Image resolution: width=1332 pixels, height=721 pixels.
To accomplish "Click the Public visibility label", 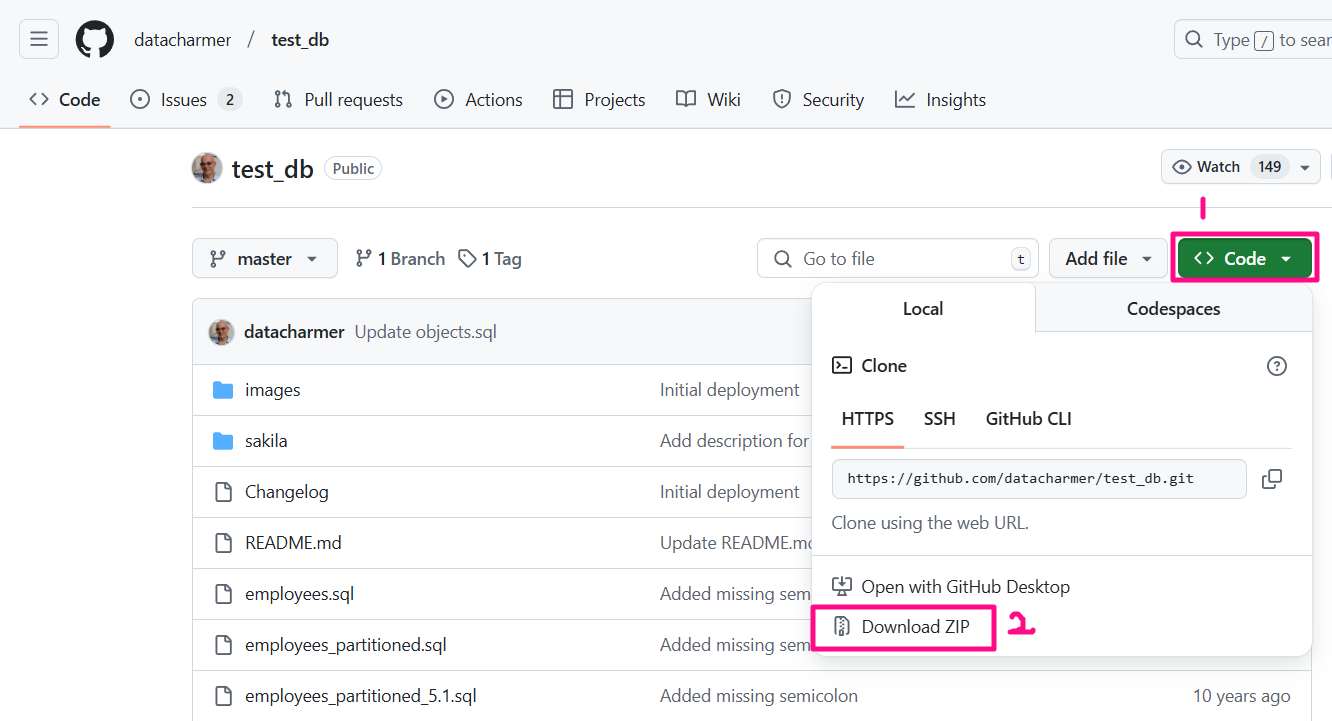I will pos(353,169).
